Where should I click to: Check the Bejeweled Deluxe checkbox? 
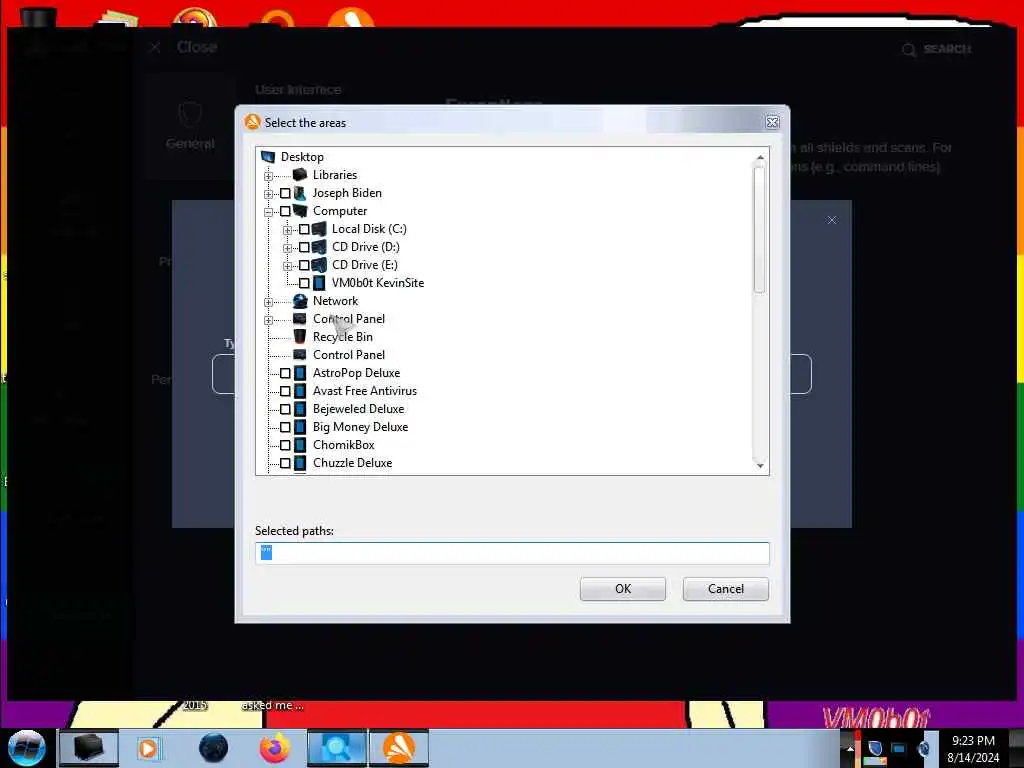[285, 409]
